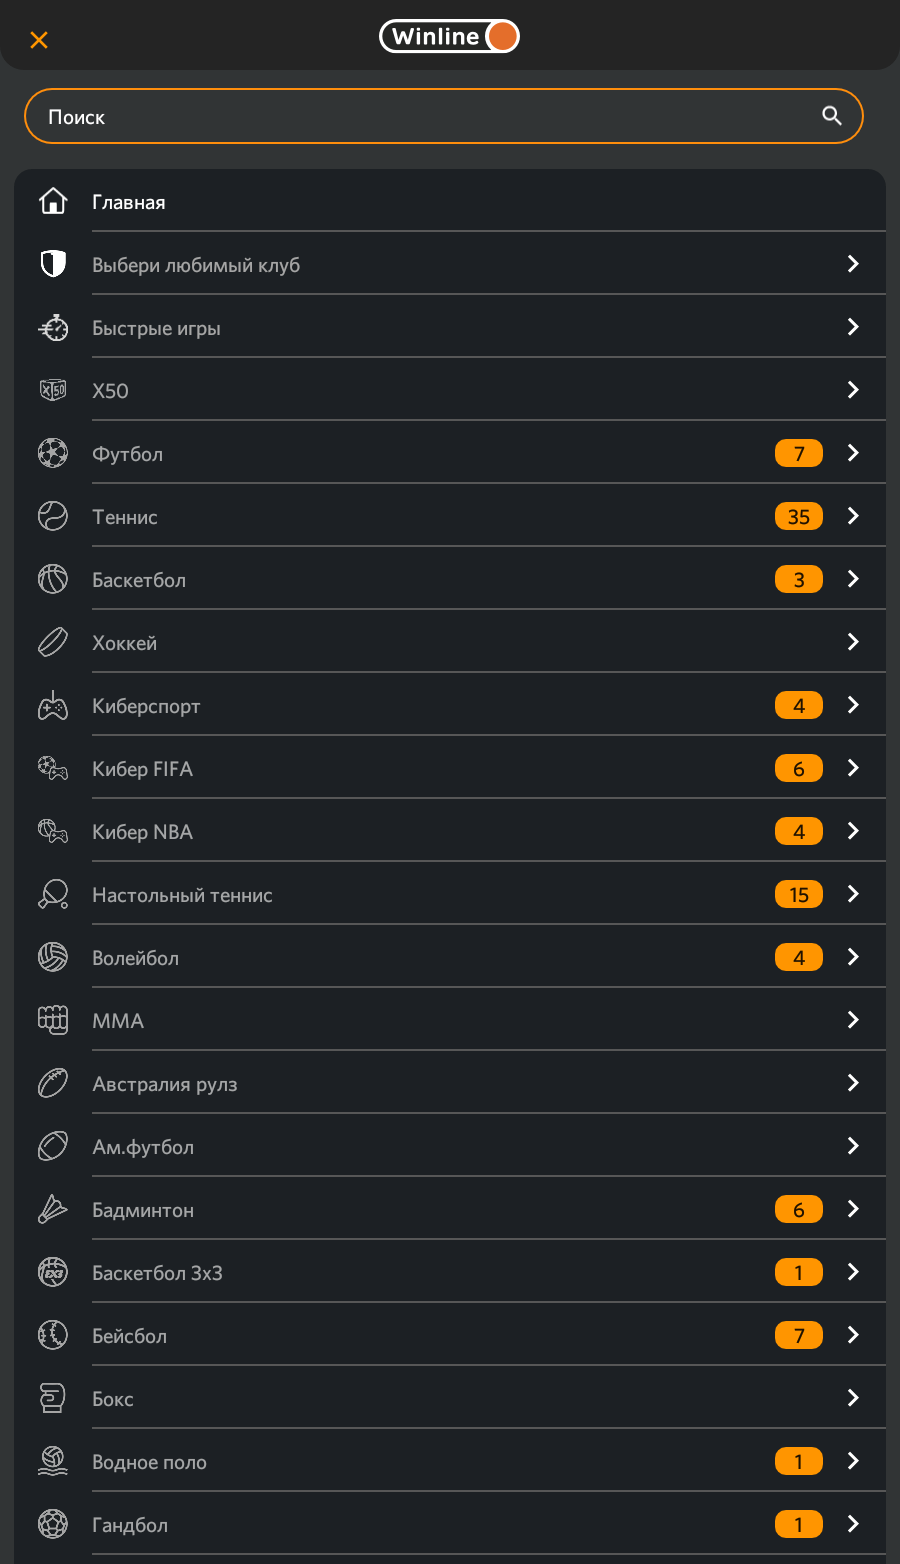
Task: Click into the Поиск search field
Action: coord(420,117)
